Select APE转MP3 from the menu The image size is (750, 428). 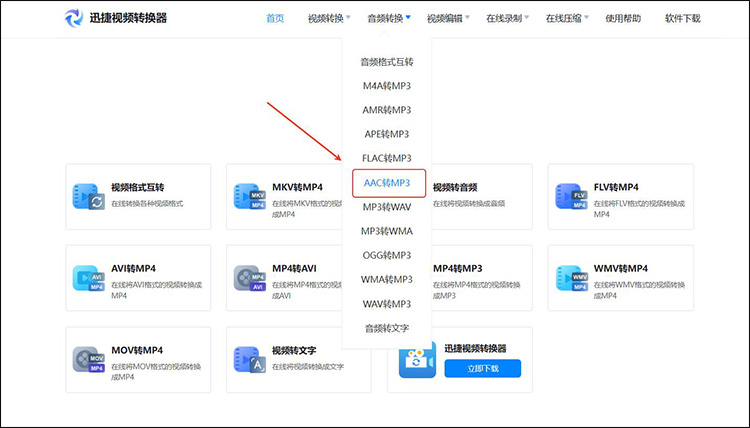pos(386,134)
